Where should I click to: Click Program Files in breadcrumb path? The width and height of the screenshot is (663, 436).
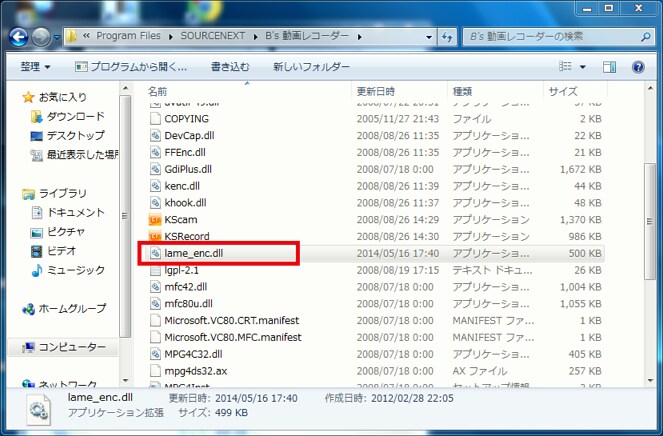(129, 36)
